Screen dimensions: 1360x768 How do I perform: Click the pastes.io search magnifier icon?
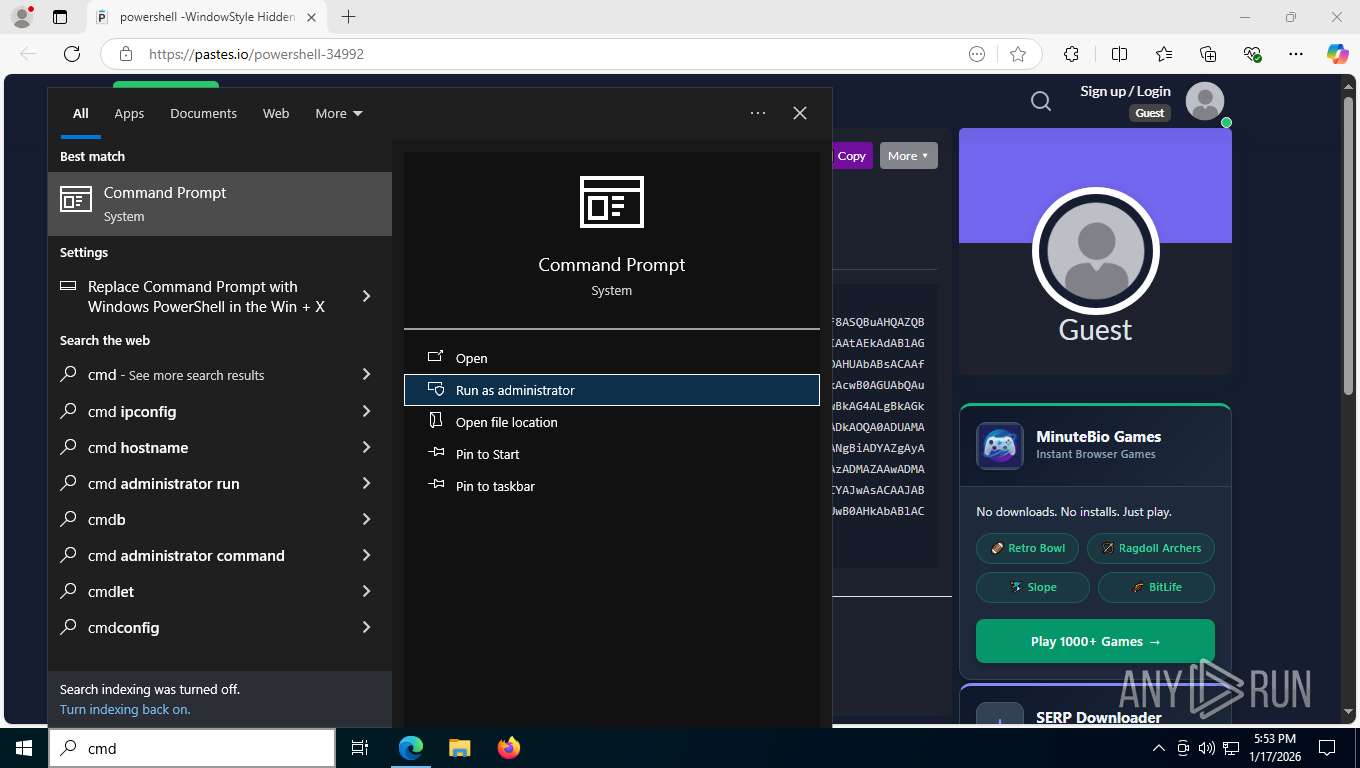coord(1041,101)
